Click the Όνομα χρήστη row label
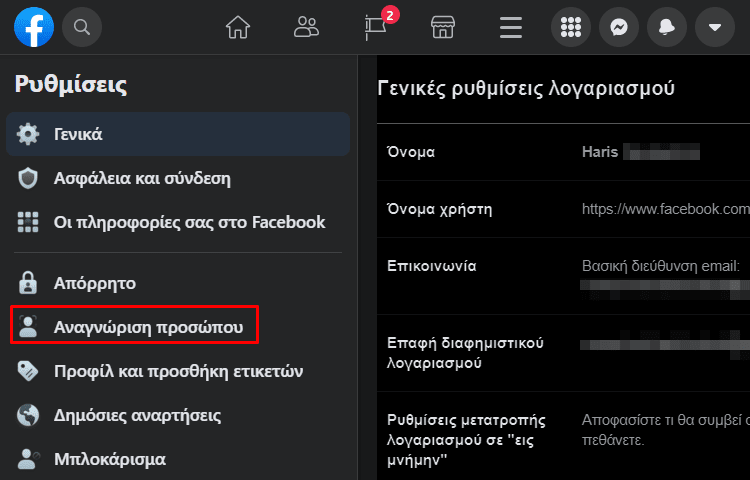 click(439, 209)
